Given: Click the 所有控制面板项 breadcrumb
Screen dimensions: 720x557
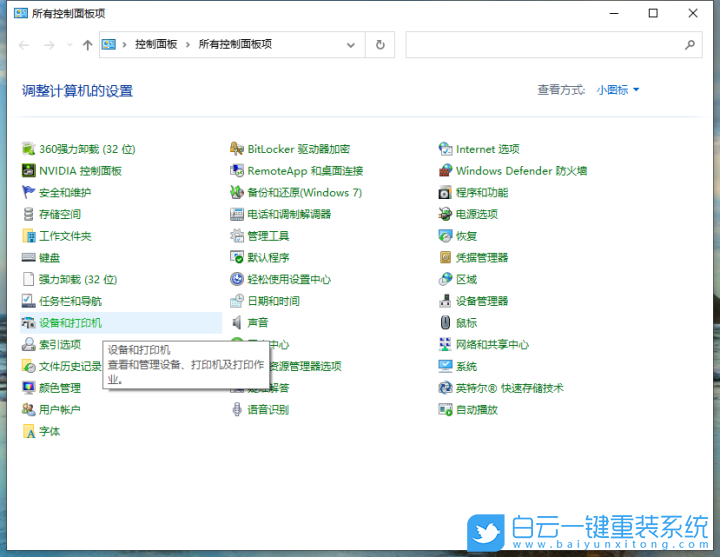Looking at the screenshot, I should pyautogui.click(x=235, y=45).
